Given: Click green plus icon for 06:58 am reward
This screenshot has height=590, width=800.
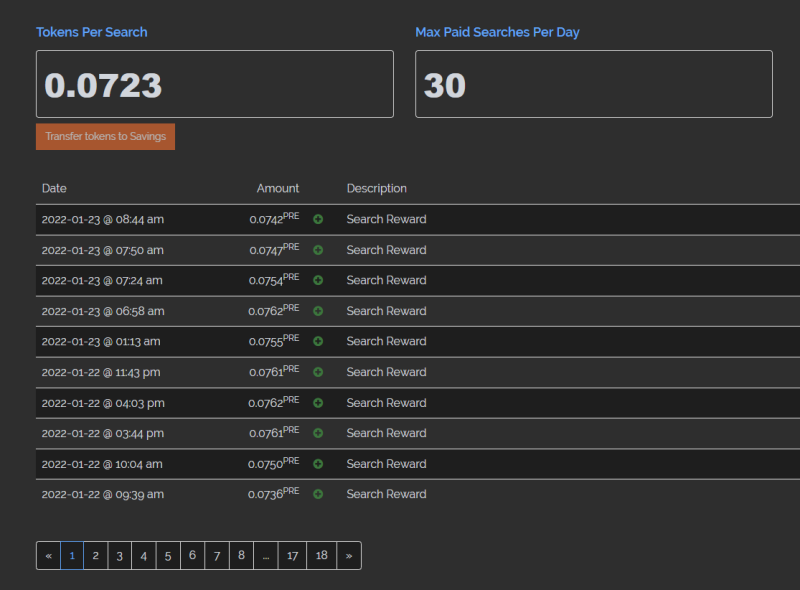Looking at the screenshot, I should click(x=318, y=311).
